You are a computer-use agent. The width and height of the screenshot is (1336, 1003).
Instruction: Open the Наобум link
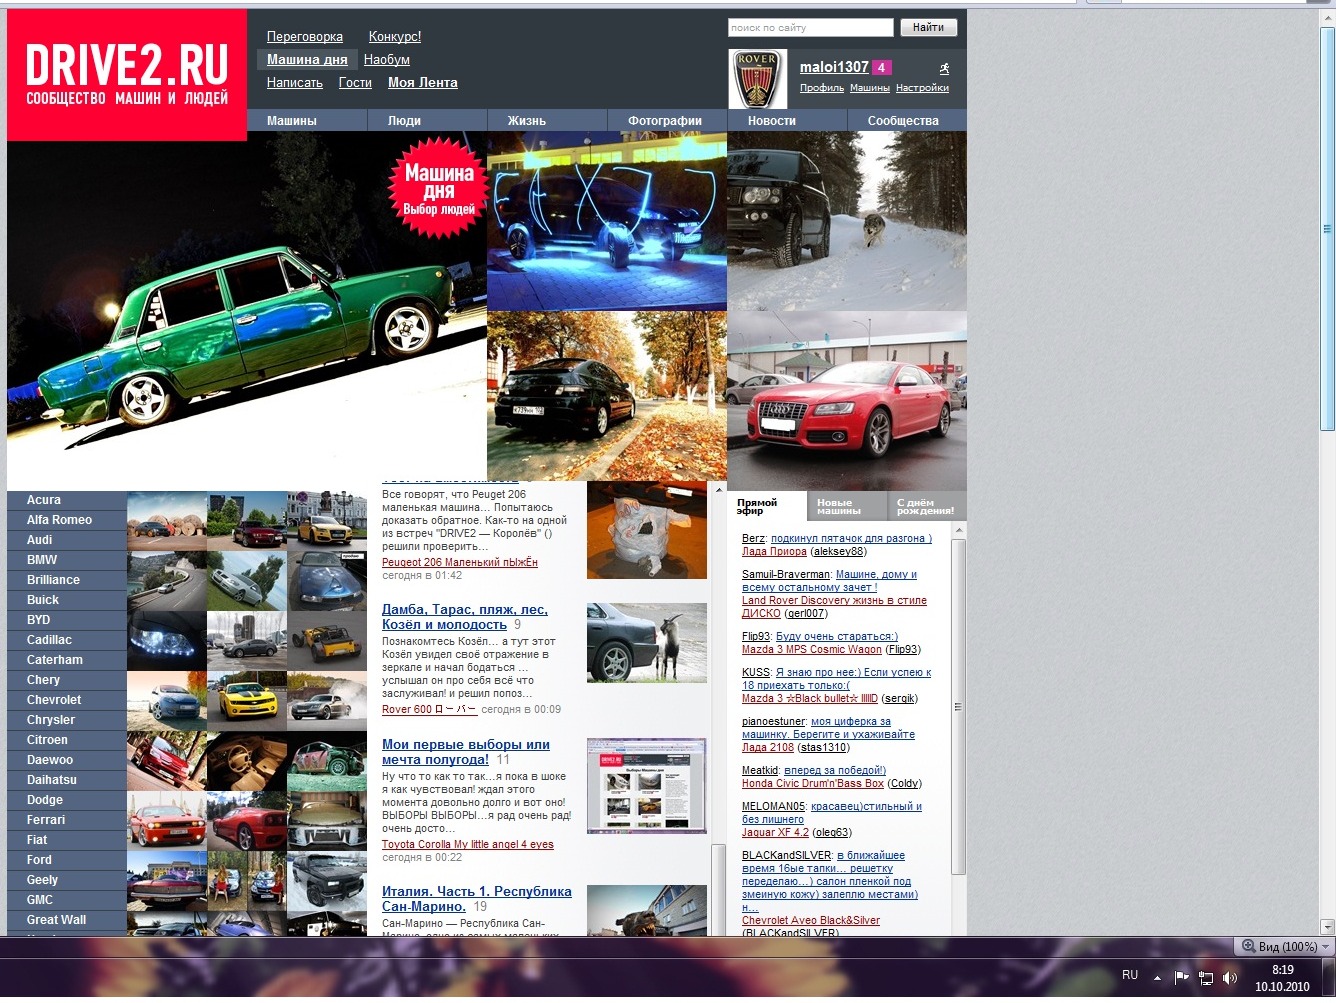coord(387,60)
